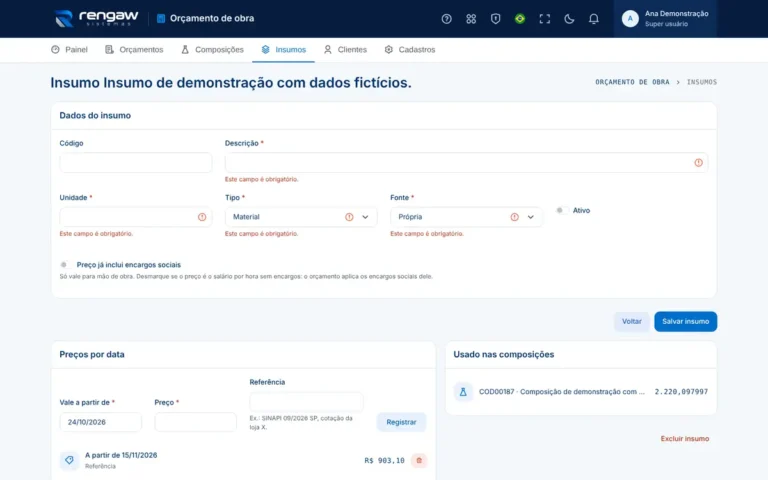Click the Orçamento de obra module icon

161,19
